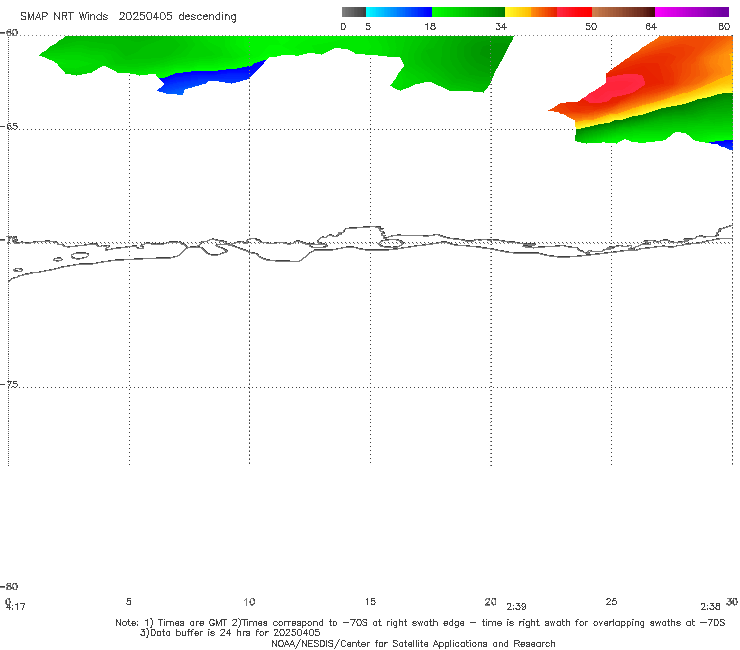
Task: Click the red color bar segment near 50
Action: pyautogui.click(x=574, y=12)
